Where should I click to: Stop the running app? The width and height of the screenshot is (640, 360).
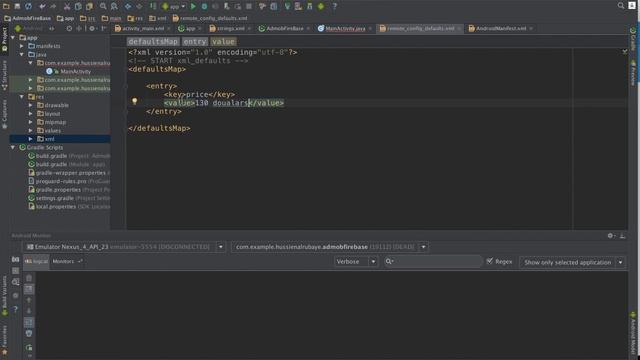click(x=249, y=6)
